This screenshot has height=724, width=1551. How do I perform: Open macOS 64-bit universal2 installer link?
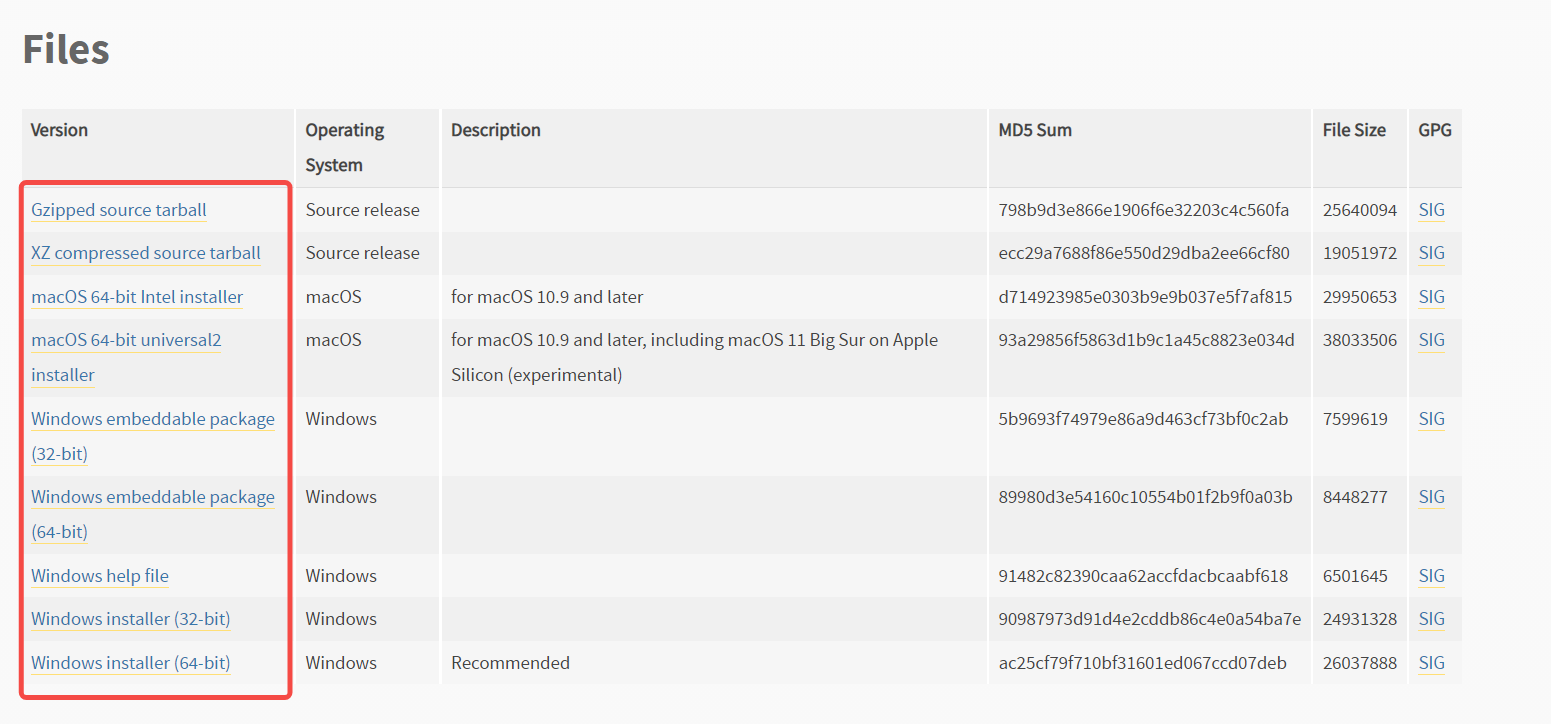pos(126,340)
